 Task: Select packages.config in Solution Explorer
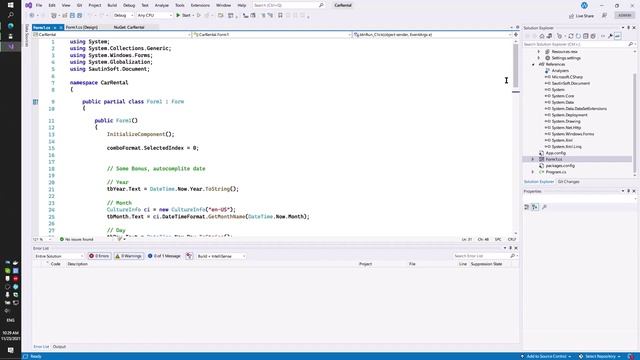point(560,166)
